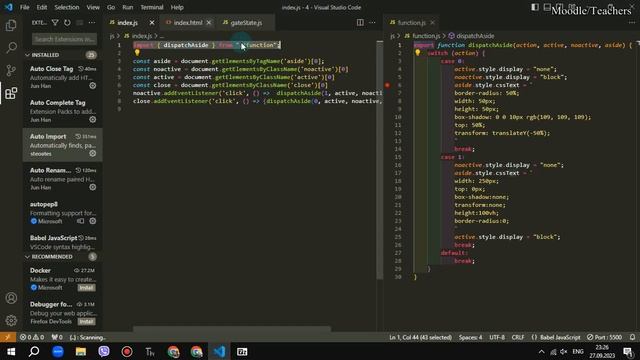The image size is (640, 360).
Task: Open Ln 1, Col 44 go-to-line
Action: [420, 337]
